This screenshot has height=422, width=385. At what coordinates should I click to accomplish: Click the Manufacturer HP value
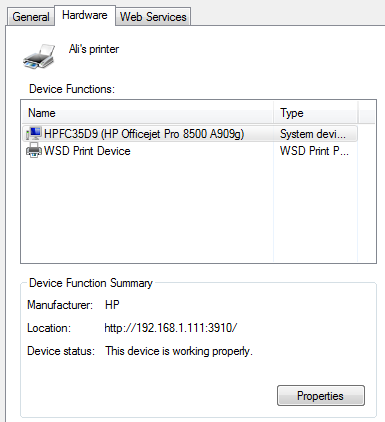(x=112, y=305)
